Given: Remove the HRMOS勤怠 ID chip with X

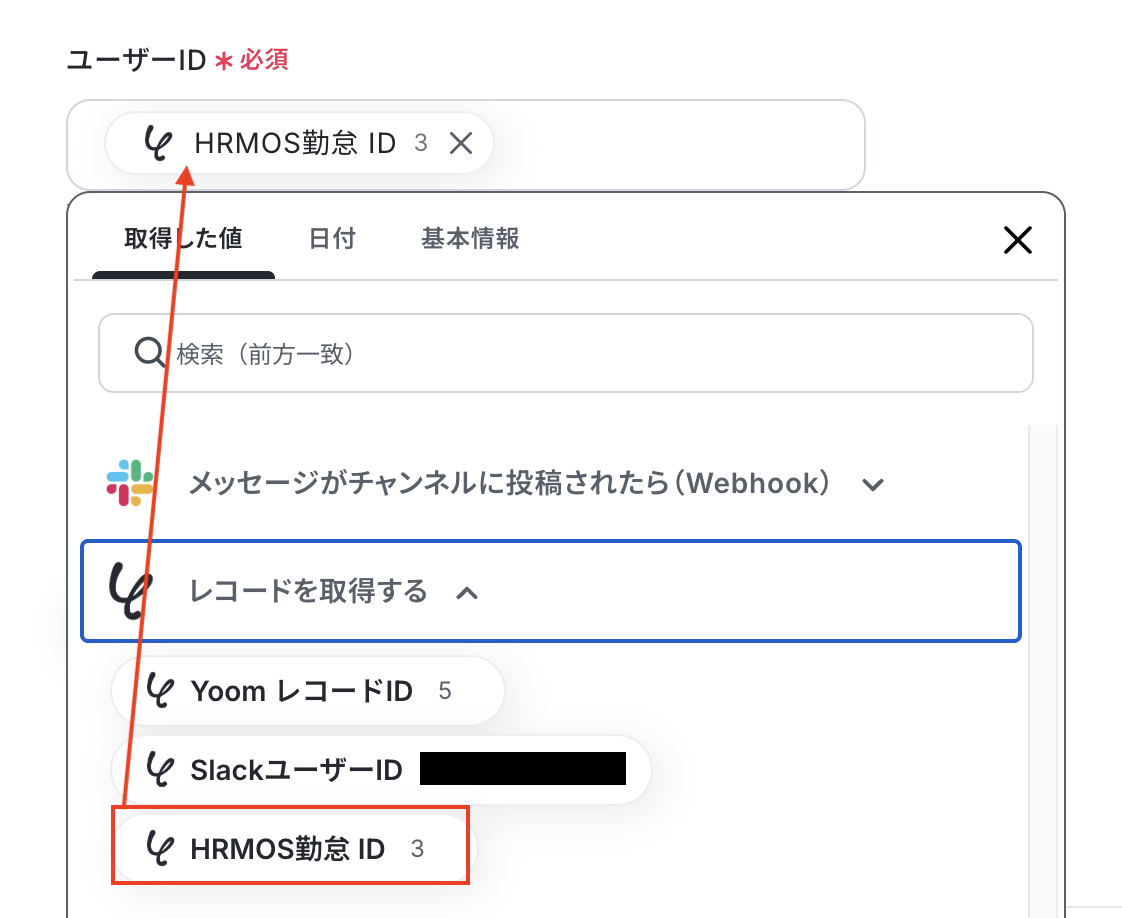Looking at the screenshot, I should (461, 143).
